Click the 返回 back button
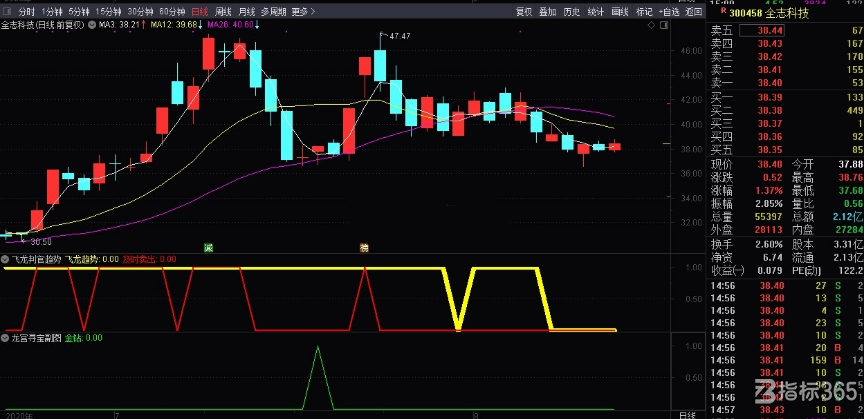 point(694,12)
